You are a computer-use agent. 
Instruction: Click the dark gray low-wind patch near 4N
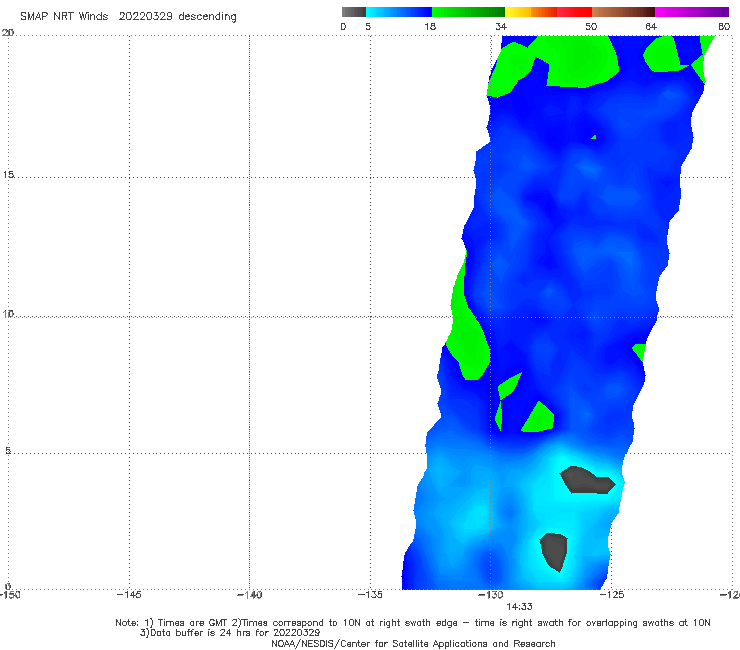coord(587,480)
